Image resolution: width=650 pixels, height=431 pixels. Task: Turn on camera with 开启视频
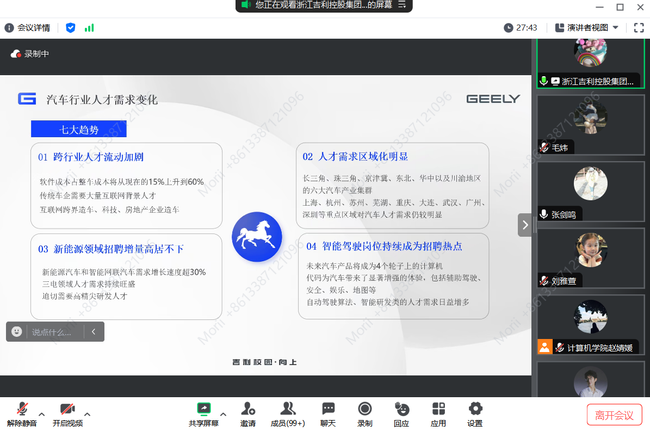67,411
